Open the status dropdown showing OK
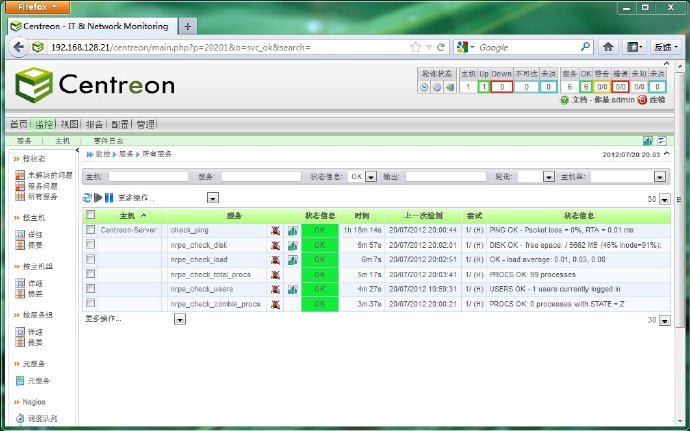Image resolution: width=690 pixels, height=431 pixels. coord(371,177)
